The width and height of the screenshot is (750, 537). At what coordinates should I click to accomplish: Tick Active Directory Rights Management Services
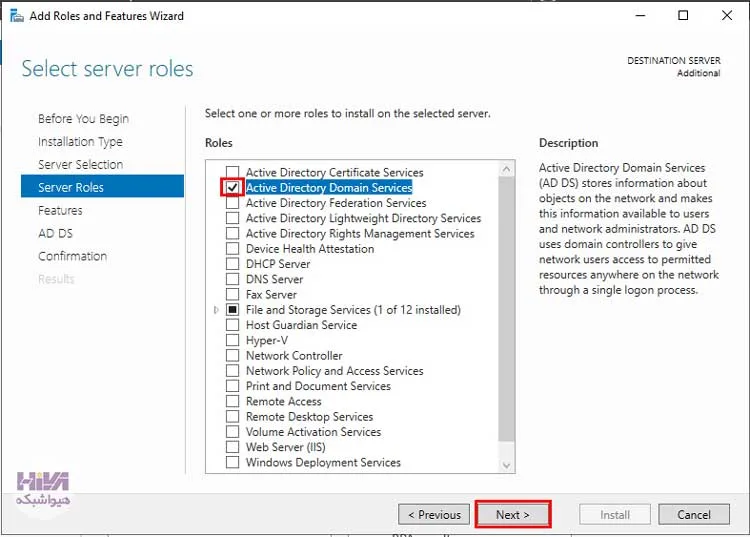coord(232,233)
